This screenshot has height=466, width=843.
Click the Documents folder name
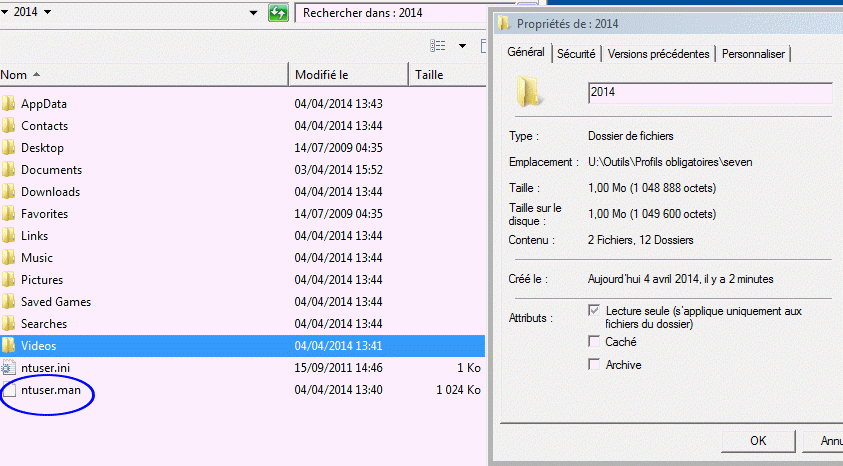(x=52, y=170)
